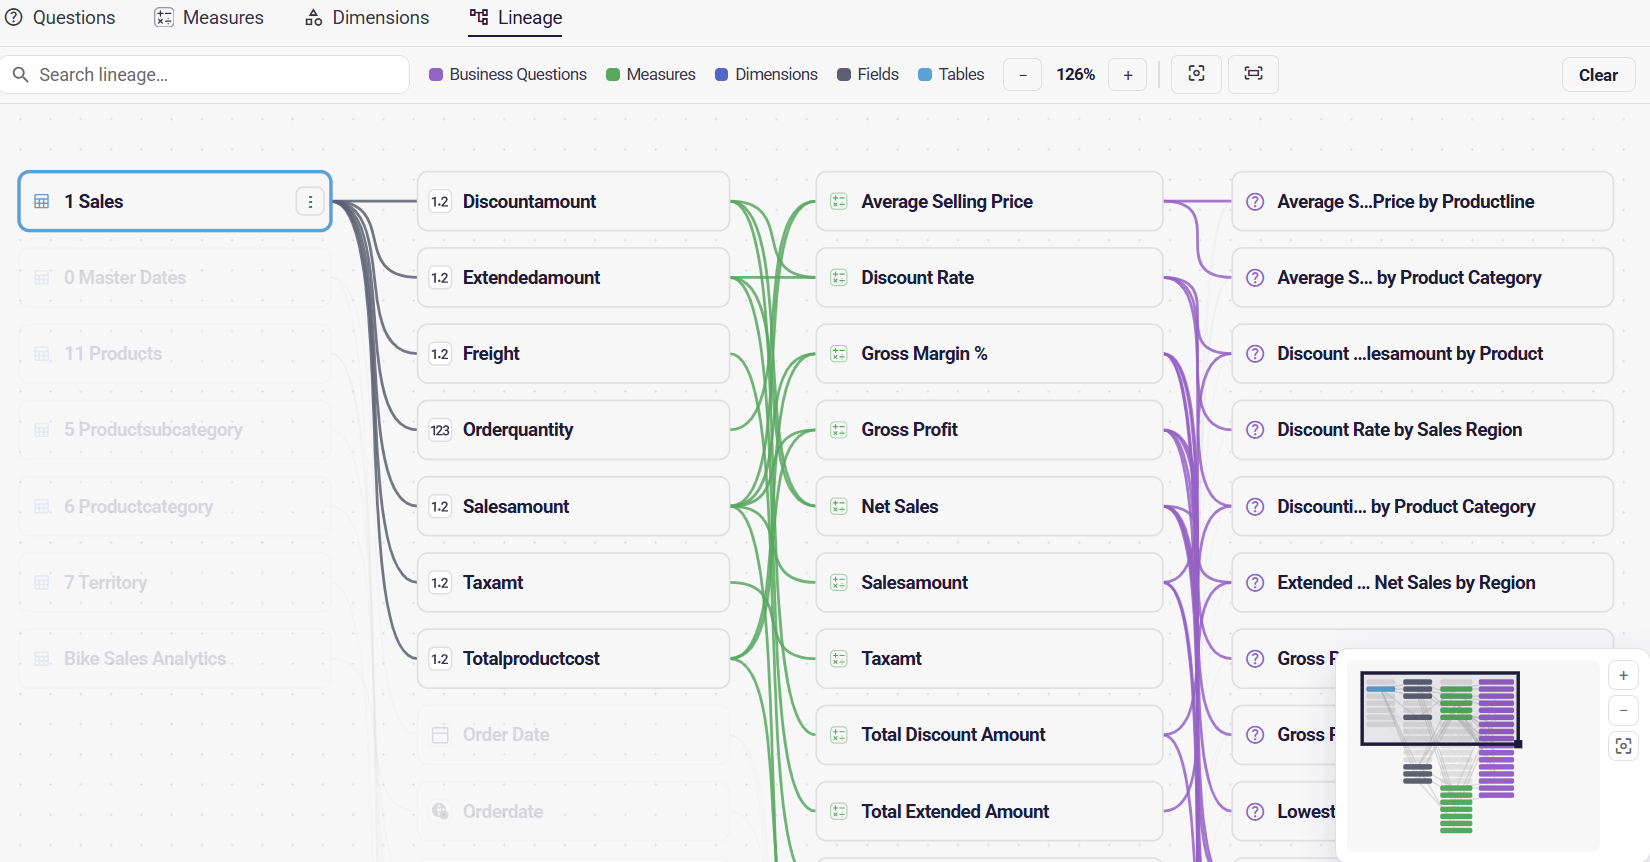
Task: Toggle the Fields legend filter
Action: pos(868,75)
